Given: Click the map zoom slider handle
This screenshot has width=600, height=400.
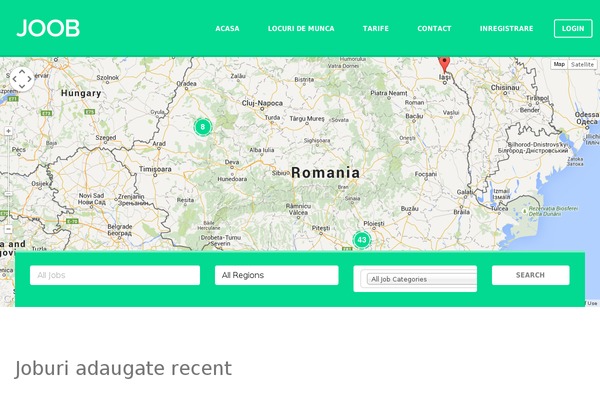Looking at the screenshot, I should [x=8, y=194].
